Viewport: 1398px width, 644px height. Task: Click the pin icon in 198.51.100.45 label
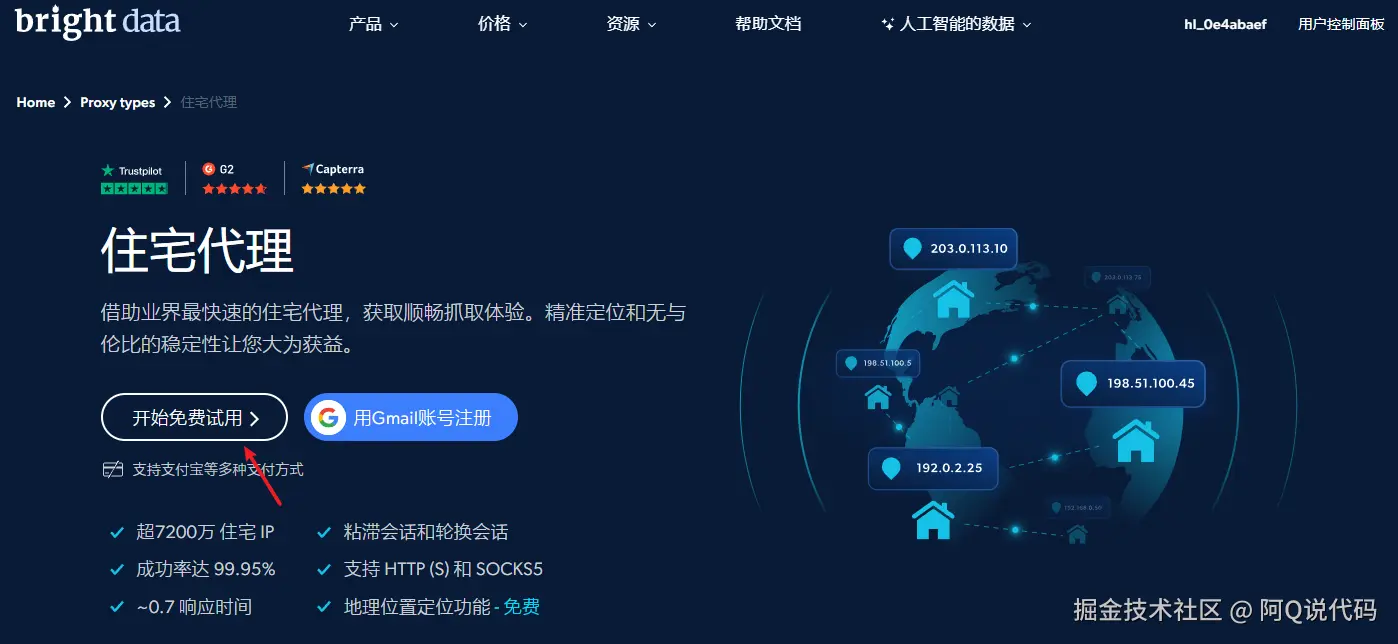tap(1086, 383)
